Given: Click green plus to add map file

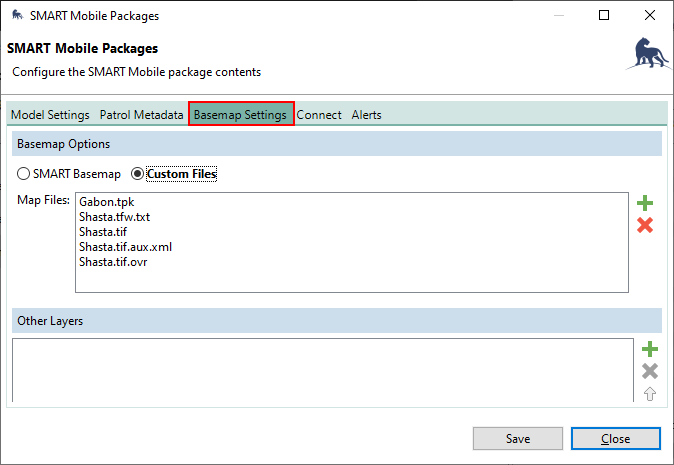Looking at the screenshot, I should [x=645, y=203].
